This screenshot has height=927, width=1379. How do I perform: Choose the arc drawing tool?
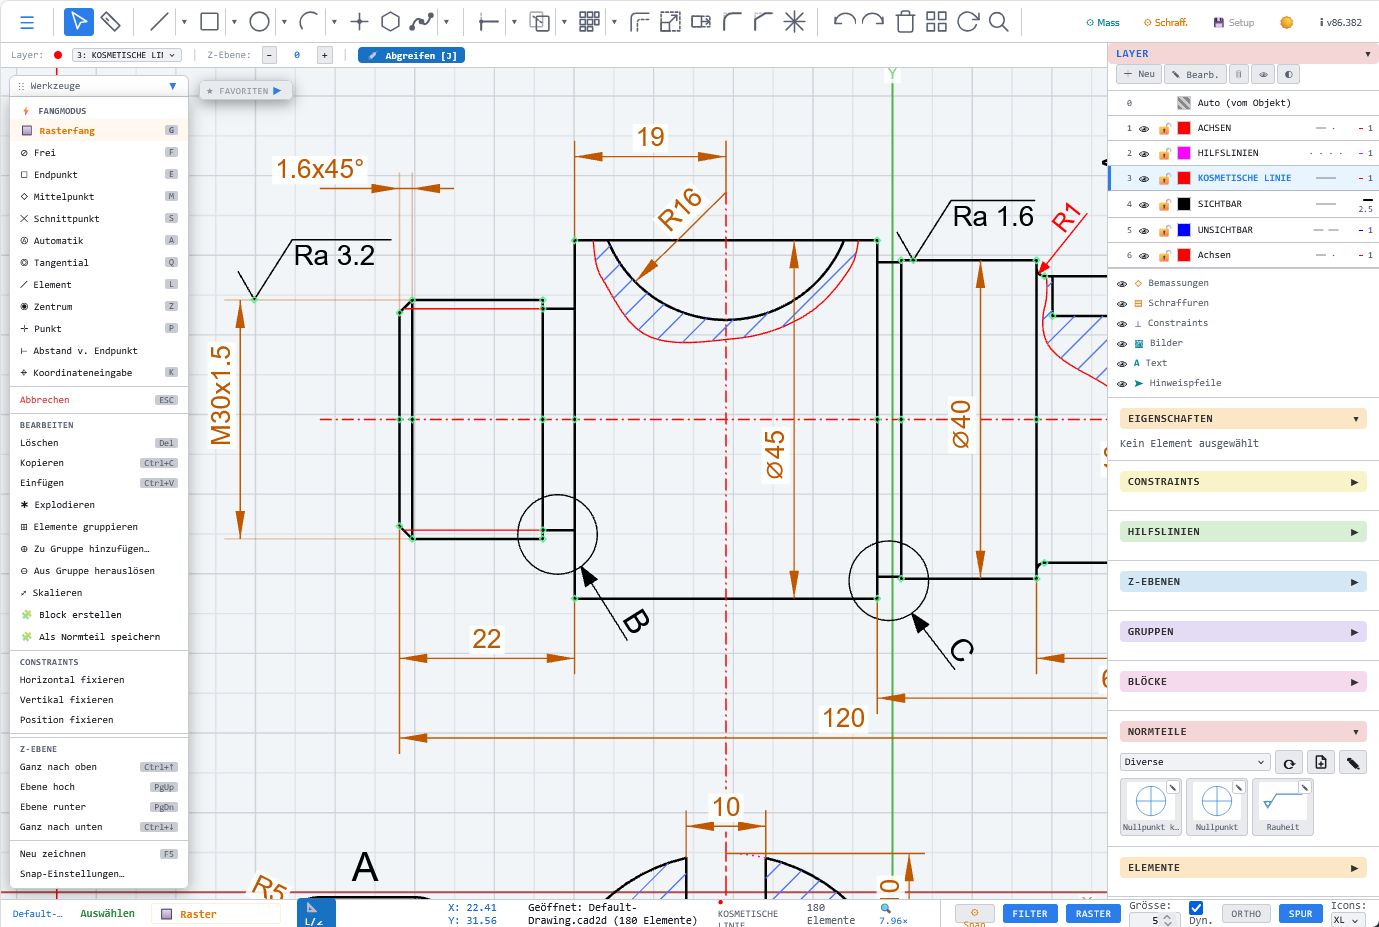coord(309,22)
